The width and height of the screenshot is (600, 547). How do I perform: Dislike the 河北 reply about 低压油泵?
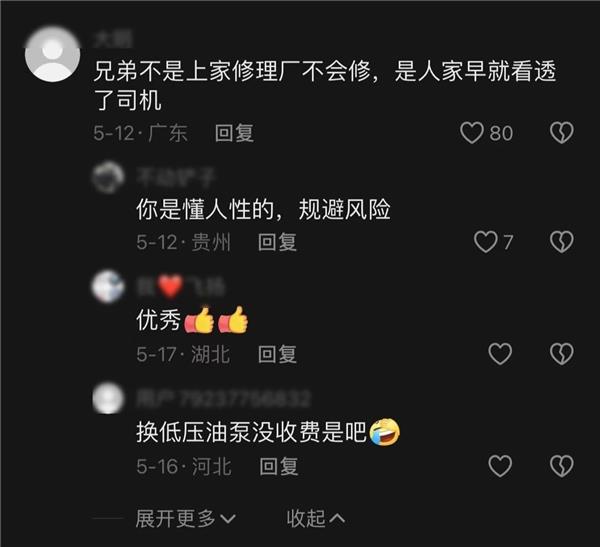point(561,466)
